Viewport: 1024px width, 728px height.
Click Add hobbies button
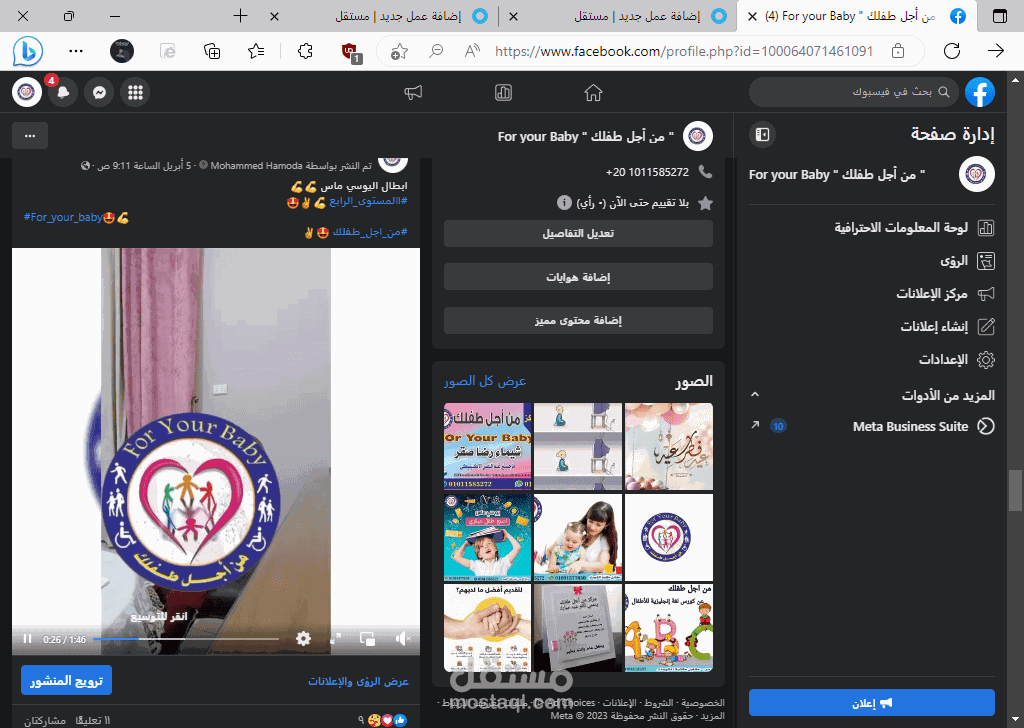click(x=578, y=277)
